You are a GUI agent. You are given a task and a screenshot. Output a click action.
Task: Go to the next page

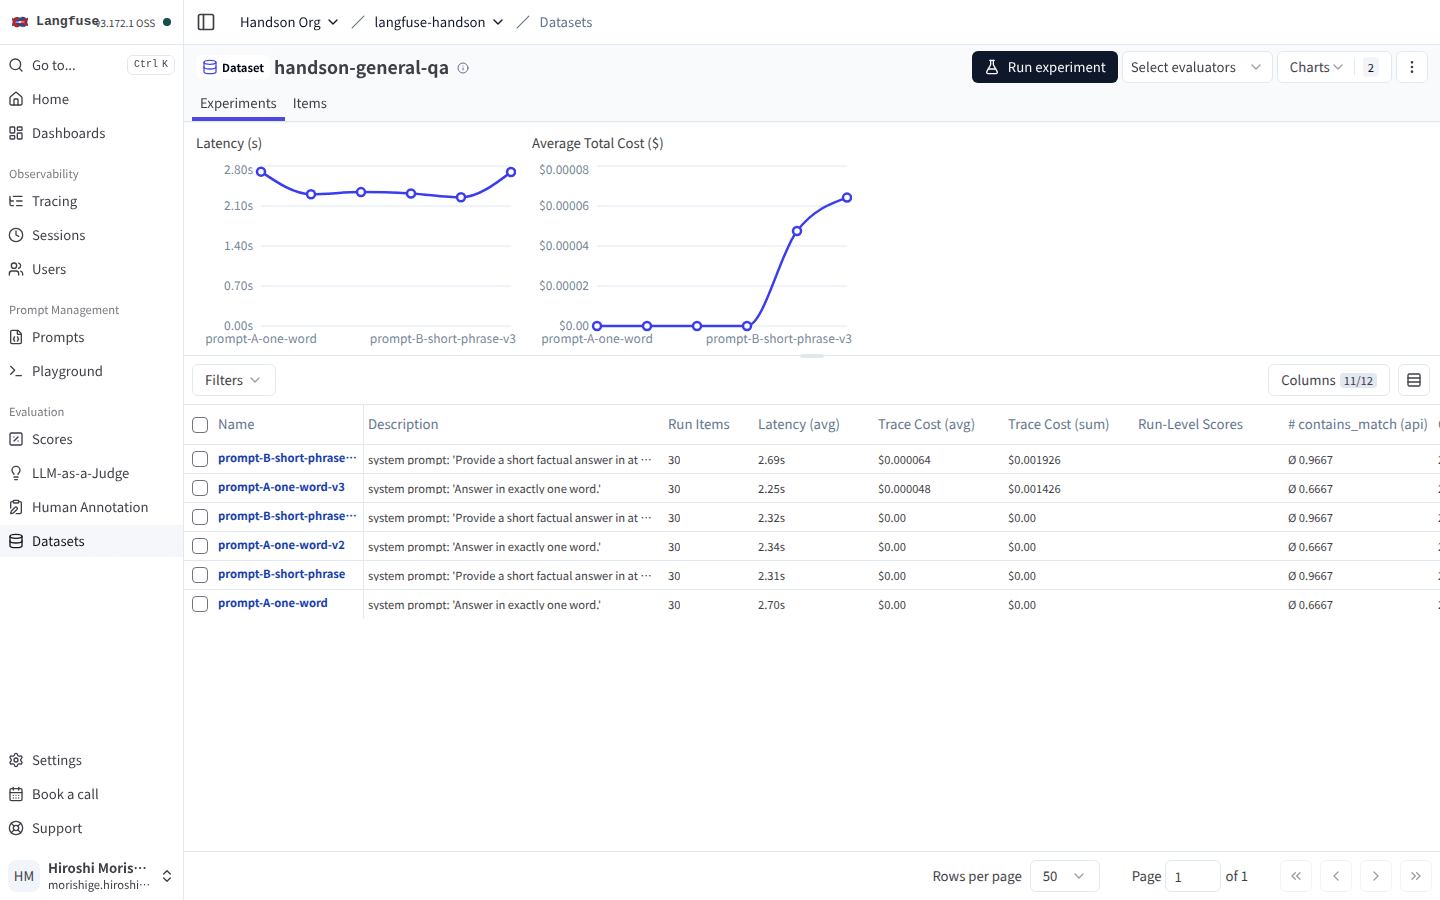coord(1376,876)
